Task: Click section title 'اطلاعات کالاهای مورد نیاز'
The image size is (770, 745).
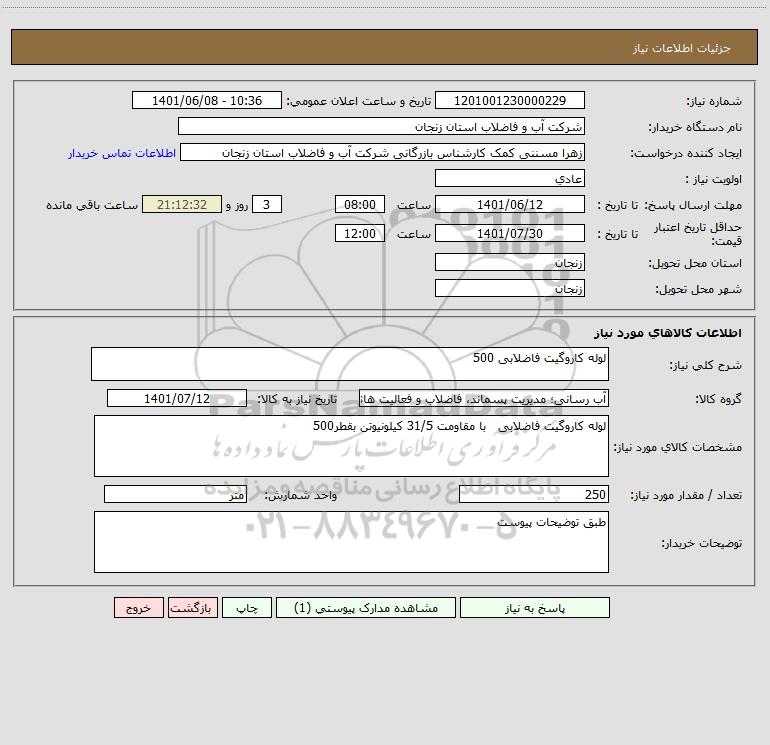Action: point(668,333)
